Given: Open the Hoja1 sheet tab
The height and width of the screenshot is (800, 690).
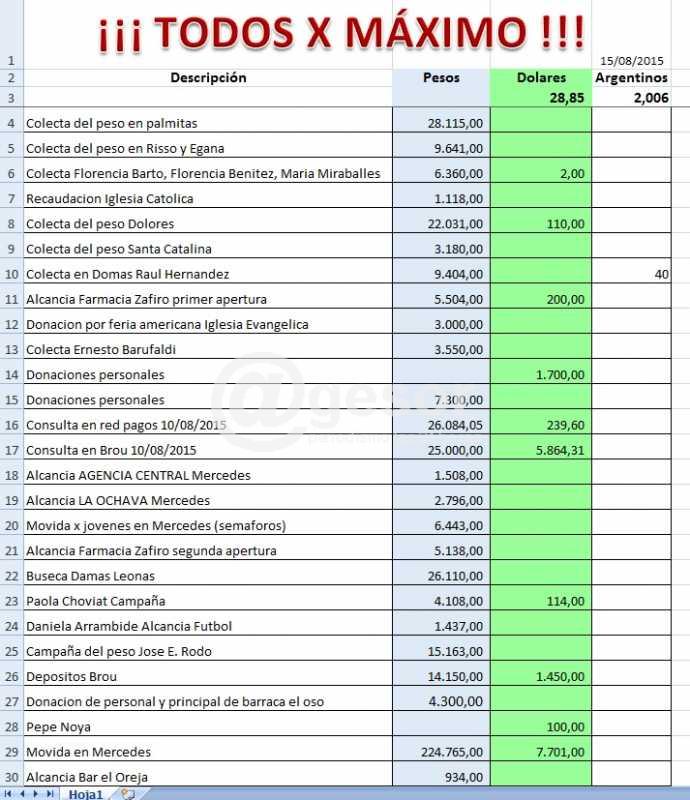Looking at the screenshot, I should click(x=86, y=793).
